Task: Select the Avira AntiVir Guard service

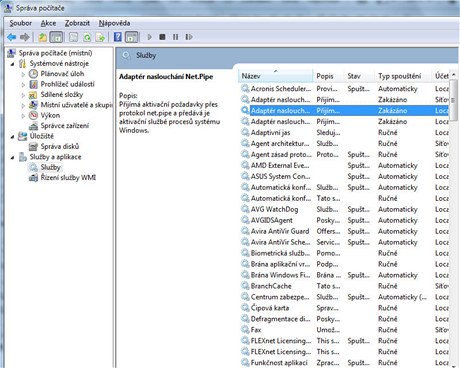Action: [x=344, y=231]
